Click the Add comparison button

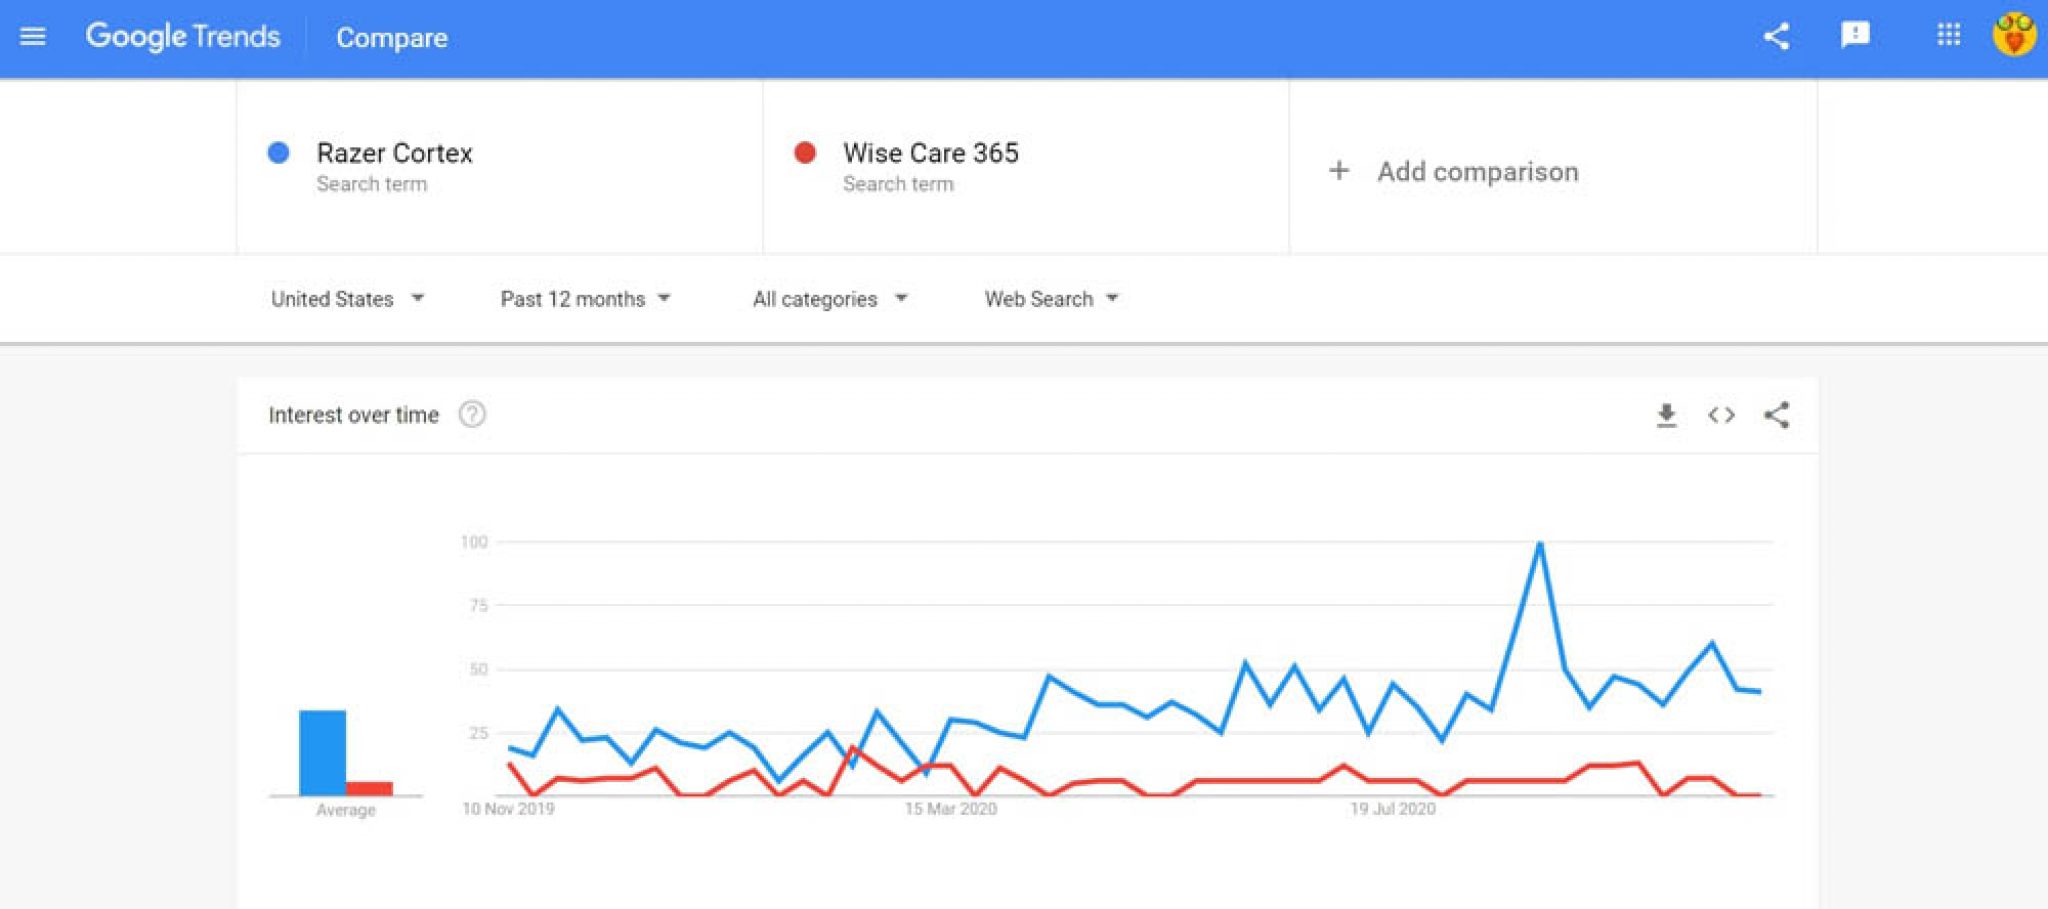click(1453, 171)
